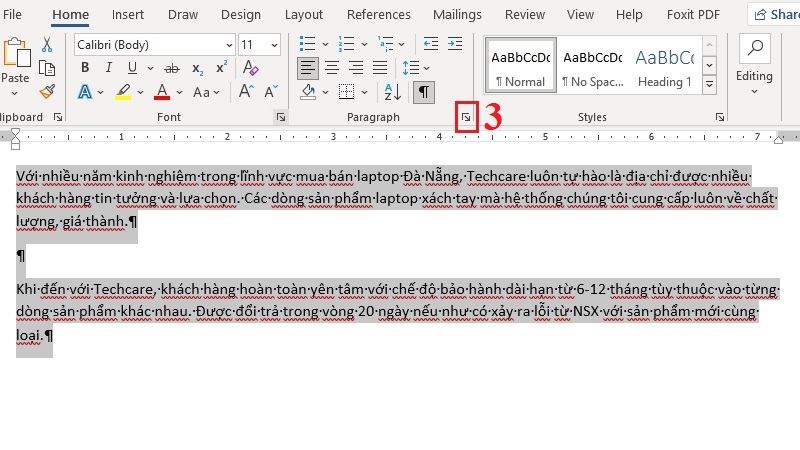Switch to the References tab
Screen dimensions: 800x450
pos(379,14)
